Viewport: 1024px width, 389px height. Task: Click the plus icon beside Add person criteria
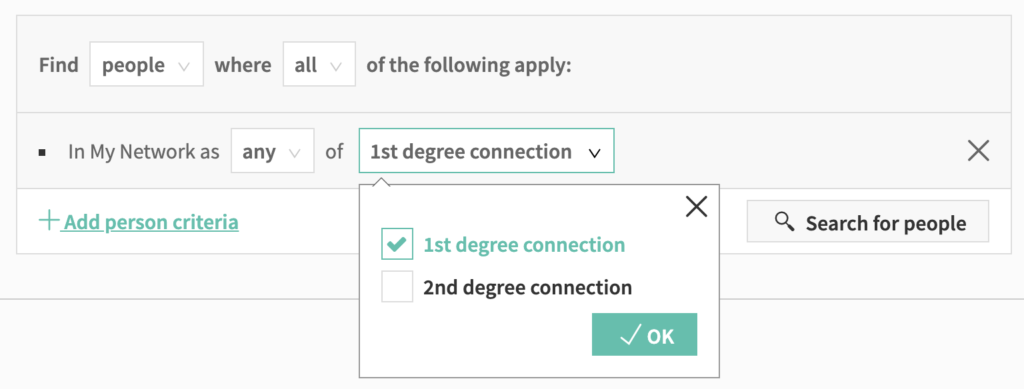49,221
